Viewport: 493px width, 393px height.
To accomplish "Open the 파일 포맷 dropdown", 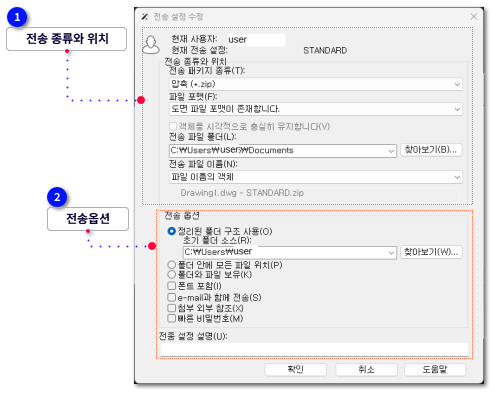I will pos(316,109).
